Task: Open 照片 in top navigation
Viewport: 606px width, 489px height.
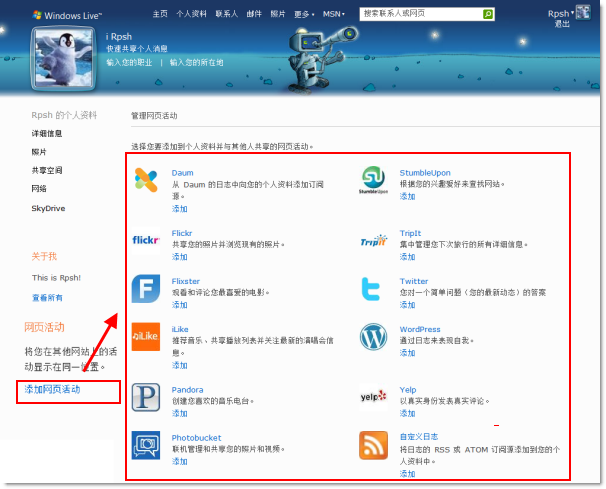Action: pyautogui.click(x=277, y=14)
